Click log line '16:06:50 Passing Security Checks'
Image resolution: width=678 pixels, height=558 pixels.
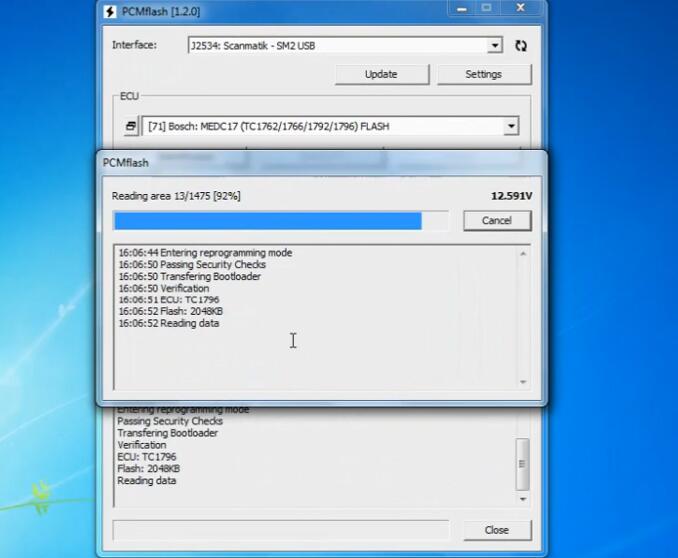click(192, 264)
